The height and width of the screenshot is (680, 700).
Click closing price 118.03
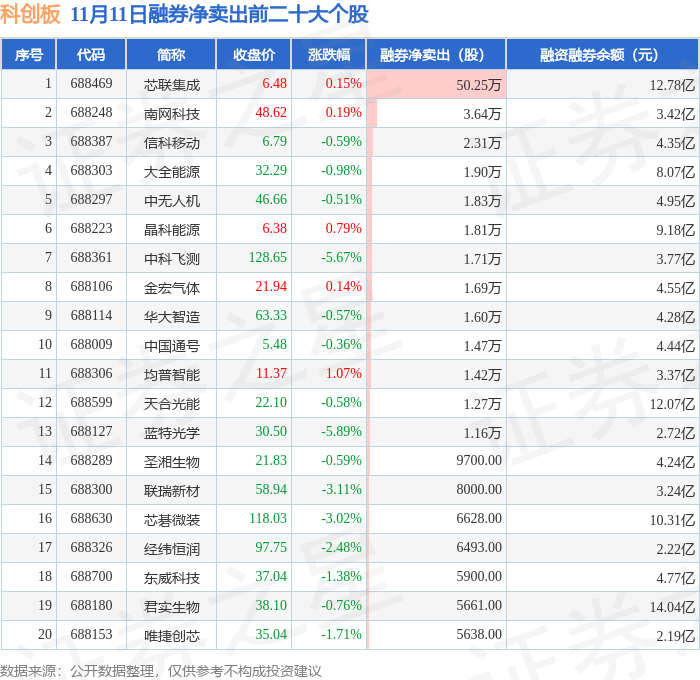pyautogui.click(x=268, y=519)
